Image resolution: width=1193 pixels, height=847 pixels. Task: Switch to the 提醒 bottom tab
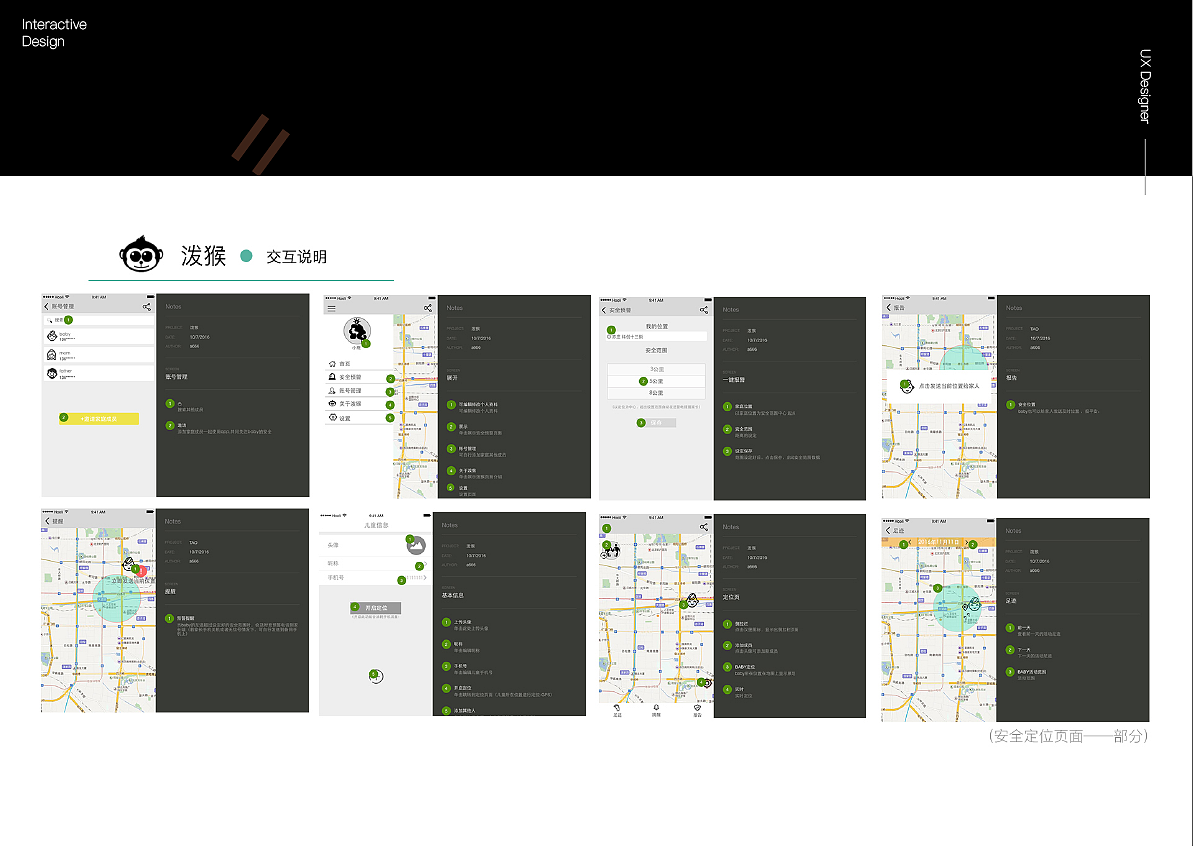(x=657, y=711)
